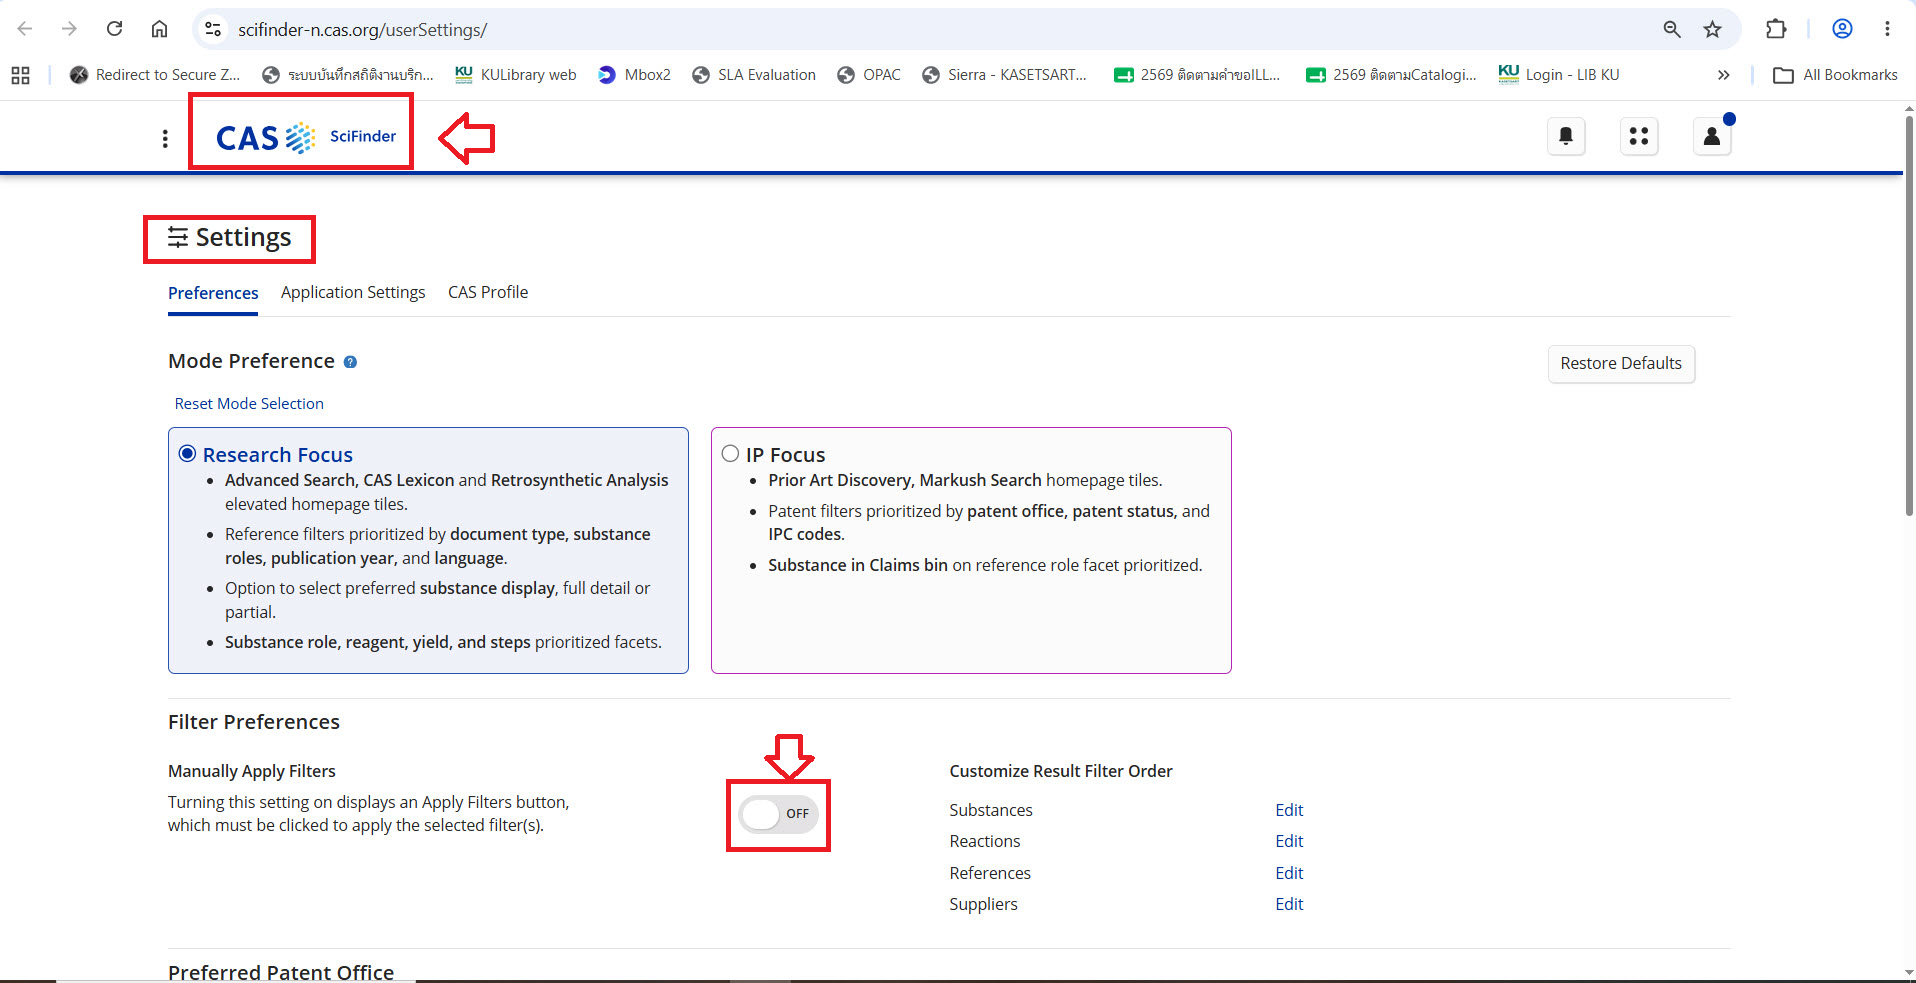1916x983 pixels.
Task: Click the 'Customize Result Filter Order' heading
Action: tap(1061, 771)
